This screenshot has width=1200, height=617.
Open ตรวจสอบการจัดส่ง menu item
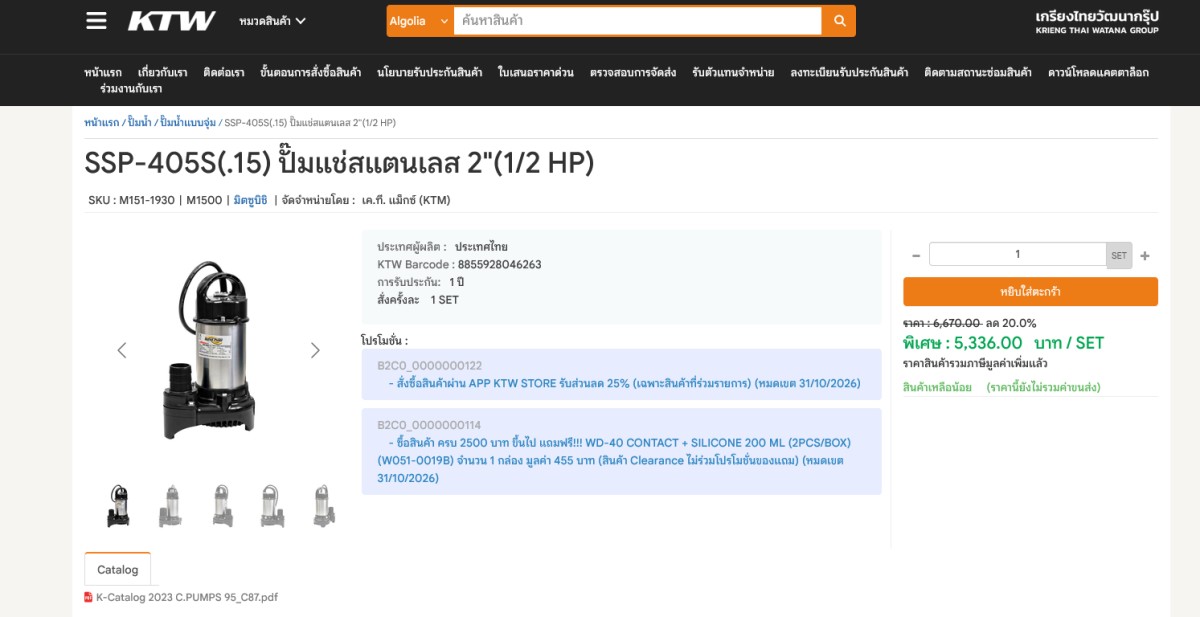633,72
